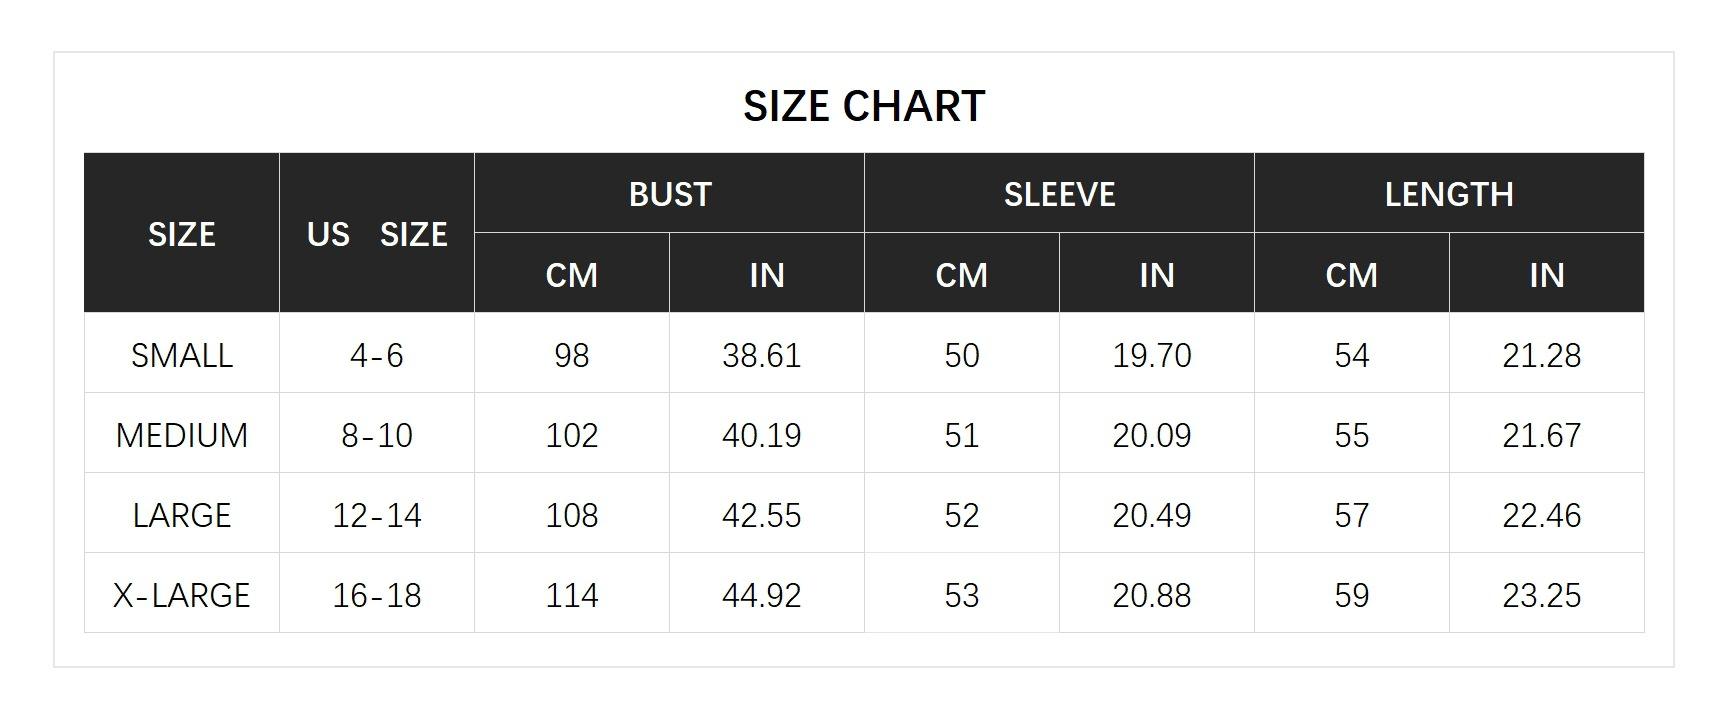Click the MEDIUM size row label
Screen dimensions: 1731x725
(x=181, y=435)
